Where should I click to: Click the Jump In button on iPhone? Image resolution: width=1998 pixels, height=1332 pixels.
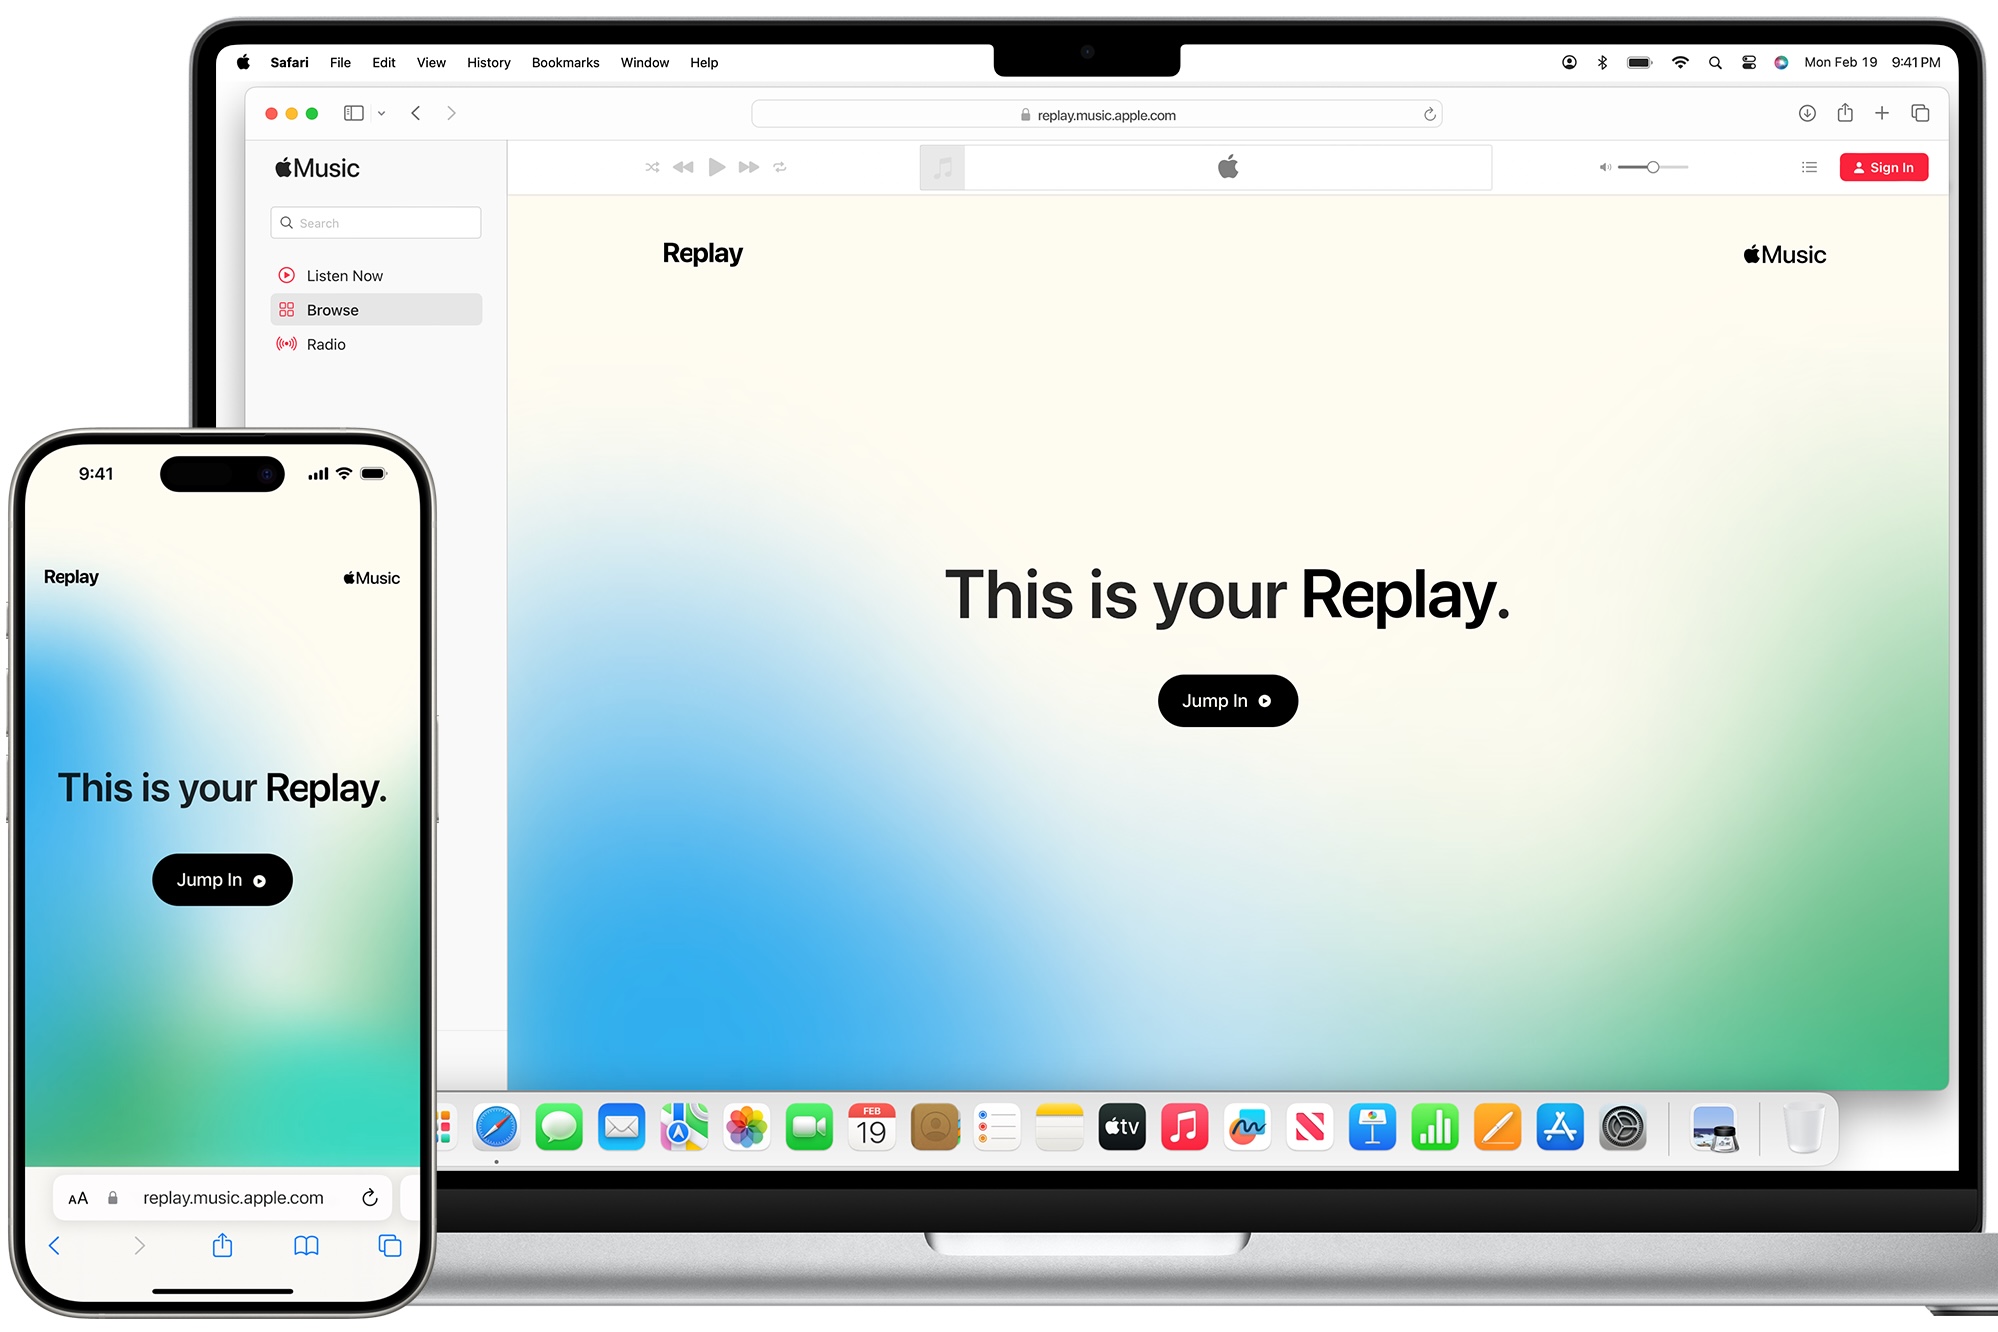click(x=222, y=880)
